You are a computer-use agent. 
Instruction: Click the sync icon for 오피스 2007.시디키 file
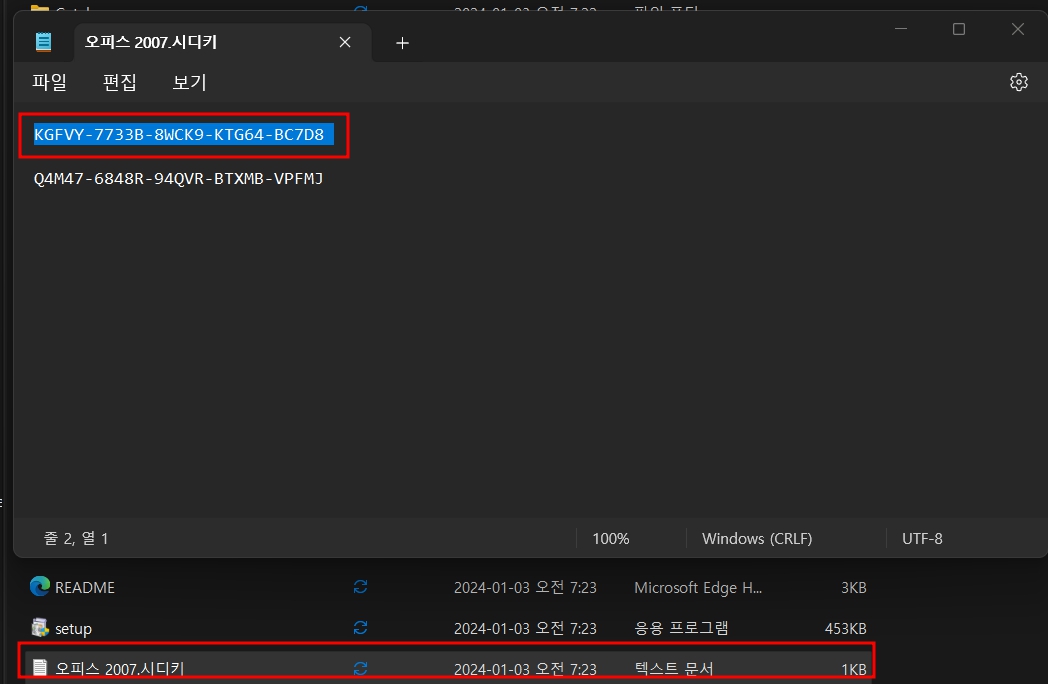coord(360,669)
